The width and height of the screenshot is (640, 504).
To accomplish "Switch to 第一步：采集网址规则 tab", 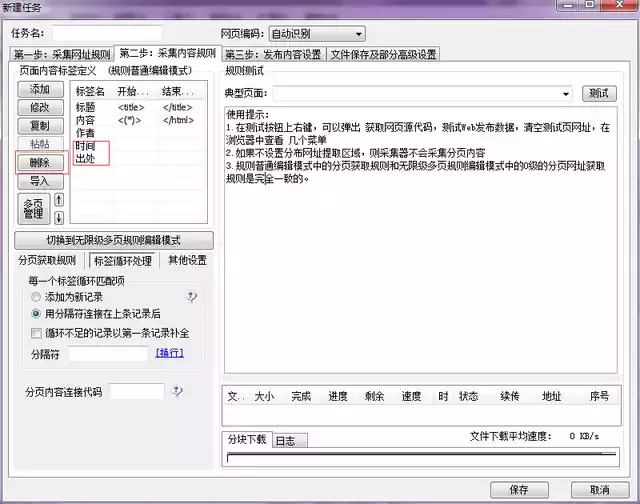I will [x=62, y=54].
